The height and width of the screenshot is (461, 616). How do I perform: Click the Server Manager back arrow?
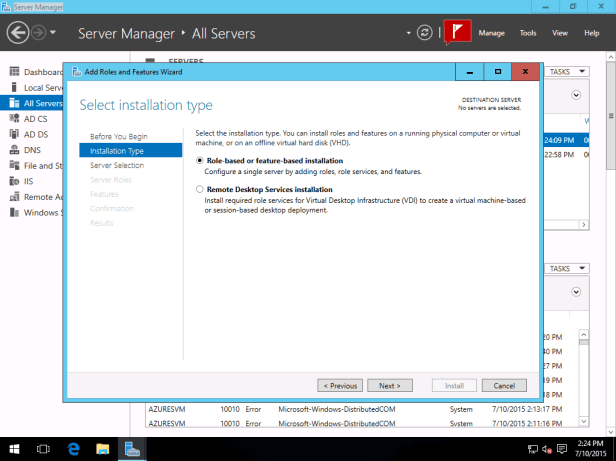pyautogui.click(x=19, y=33)
